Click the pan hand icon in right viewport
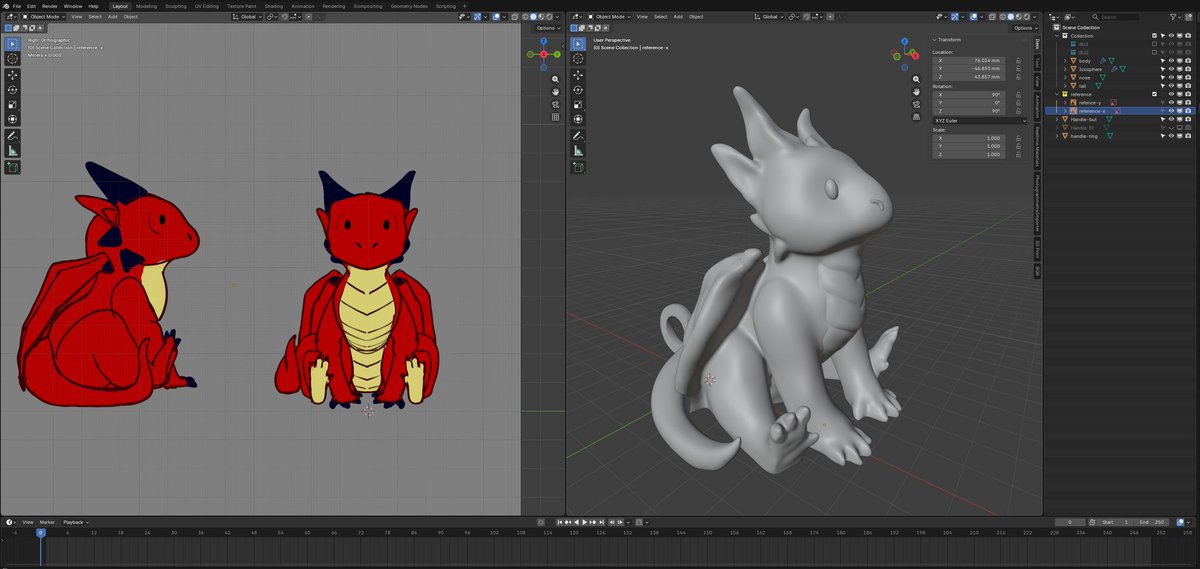 (x=916, y=92)
